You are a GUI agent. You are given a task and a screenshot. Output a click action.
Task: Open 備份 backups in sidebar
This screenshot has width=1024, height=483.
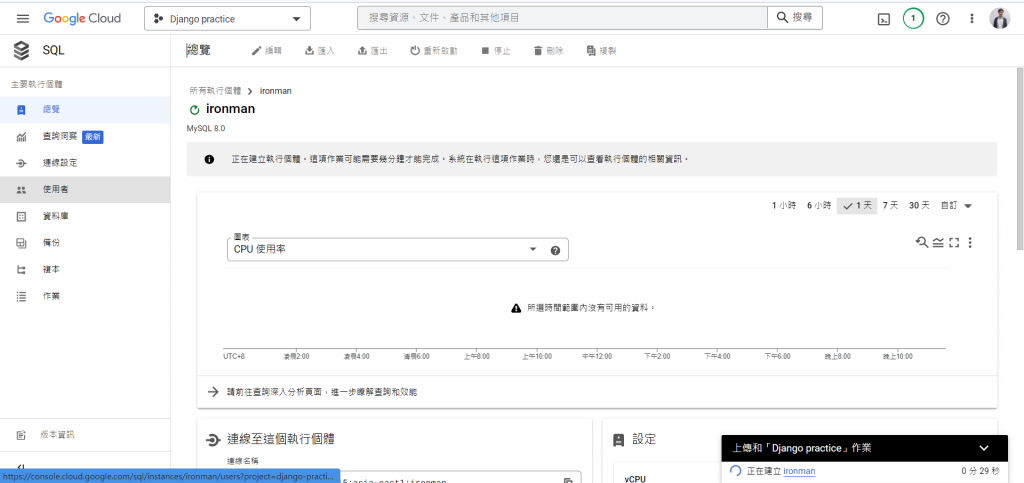coord(85,243)
